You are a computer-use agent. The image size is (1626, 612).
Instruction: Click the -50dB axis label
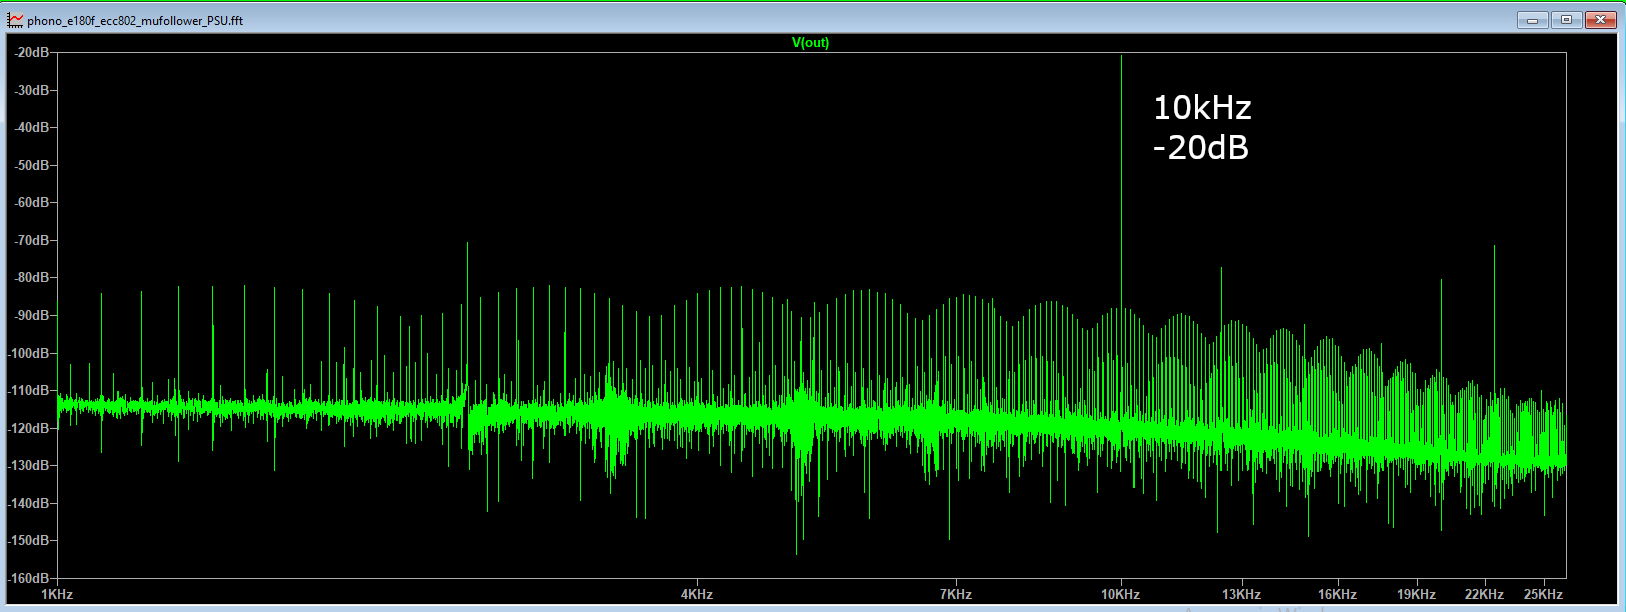coord(32,165)
